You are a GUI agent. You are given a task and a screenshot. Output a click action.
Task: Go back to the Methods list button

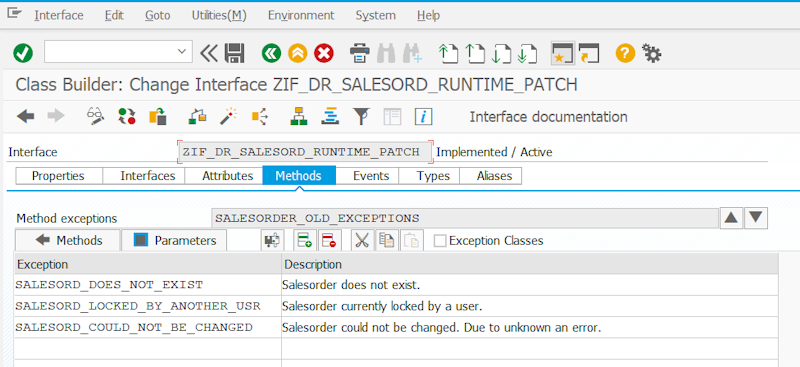point(69,240)
